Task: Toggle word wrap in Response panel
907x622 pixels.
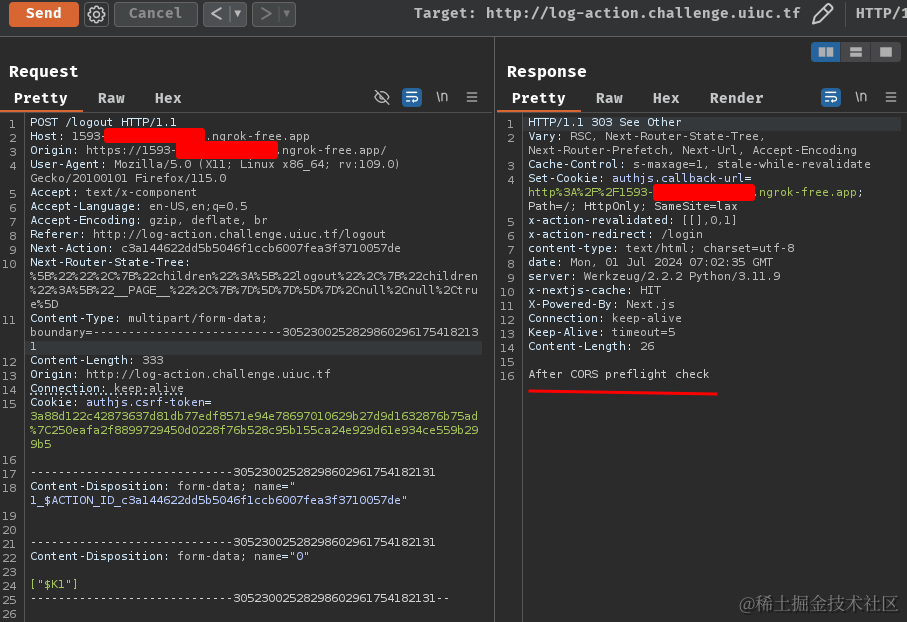Action: tap(831, 97)
